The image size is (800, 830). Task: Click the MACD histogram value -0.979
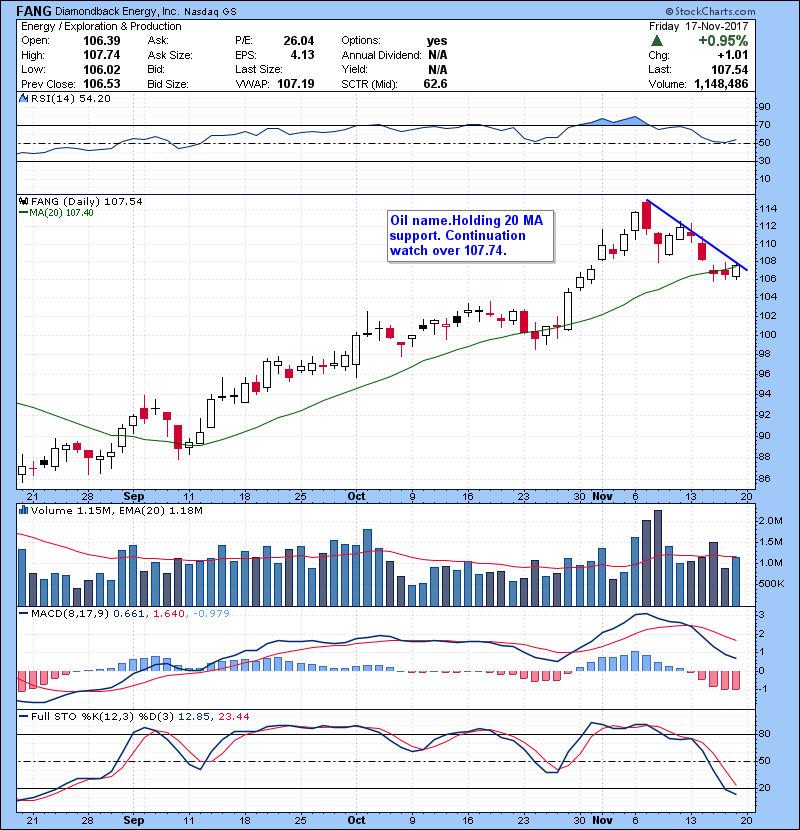(211, 614)
